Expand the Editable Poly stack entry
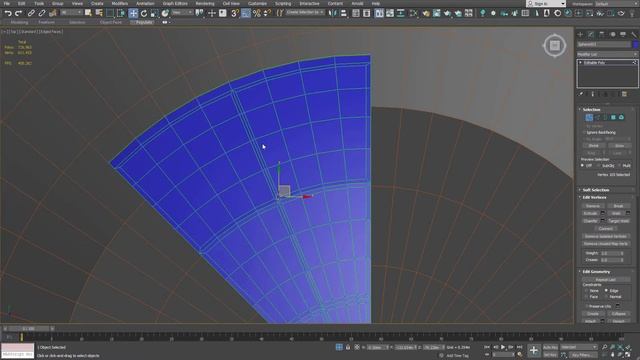Image resolution: width=640 pixels, height=360 pixels. coord(581,62)
